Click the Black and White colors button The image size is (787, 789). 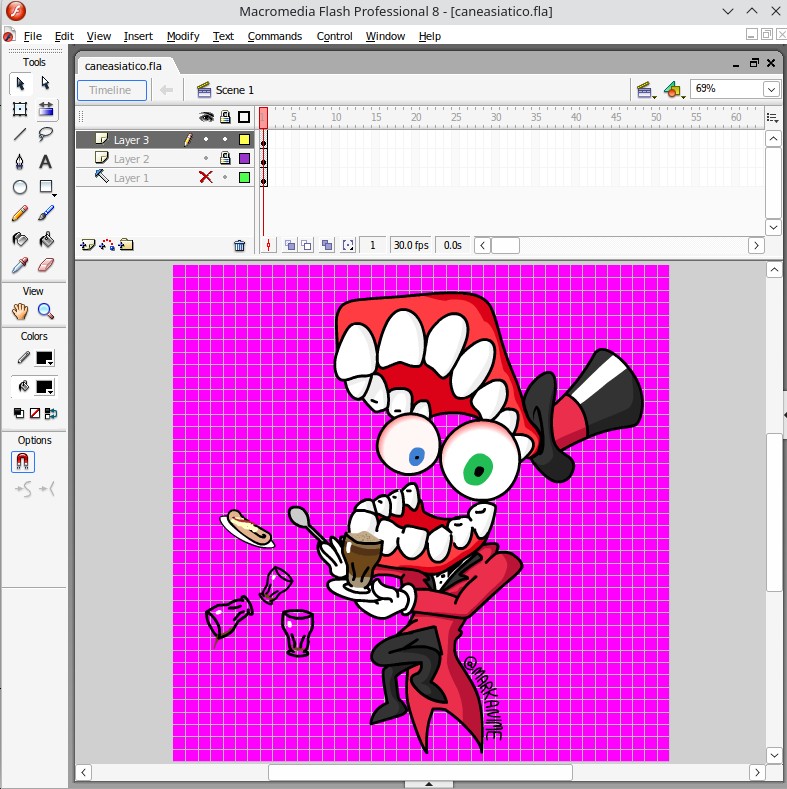[x=19, y=413]
